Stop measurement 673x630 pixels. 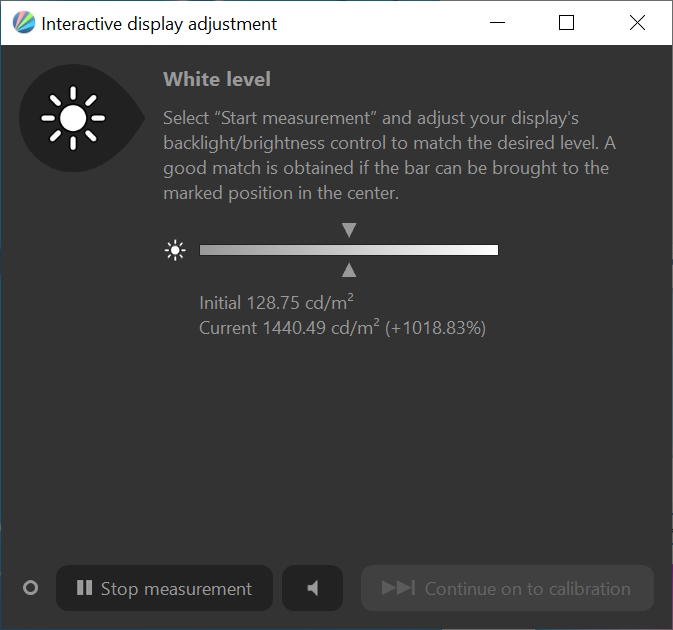click(x=165, y=588)
